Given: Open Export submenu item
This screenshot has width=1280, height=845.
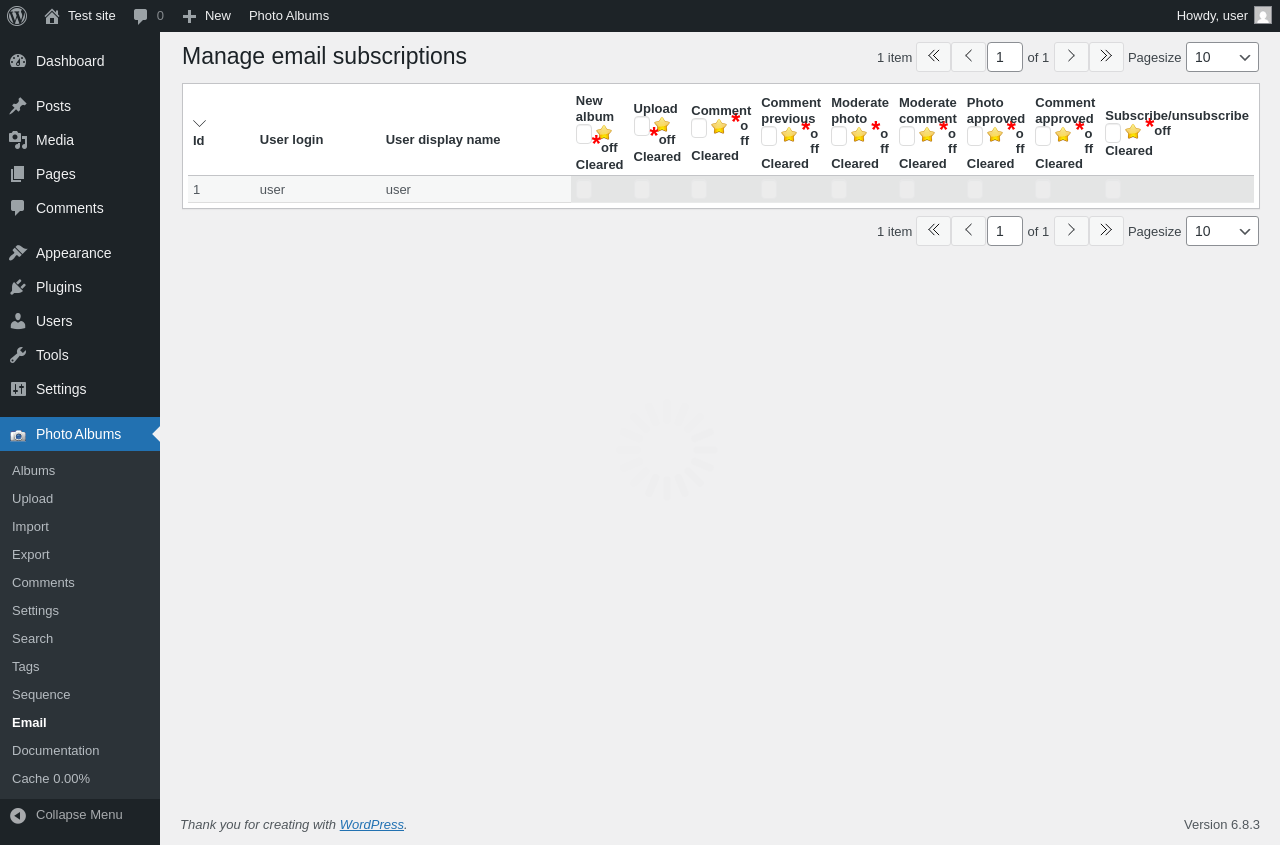Looking at the screenshot, I should point(31,555).
